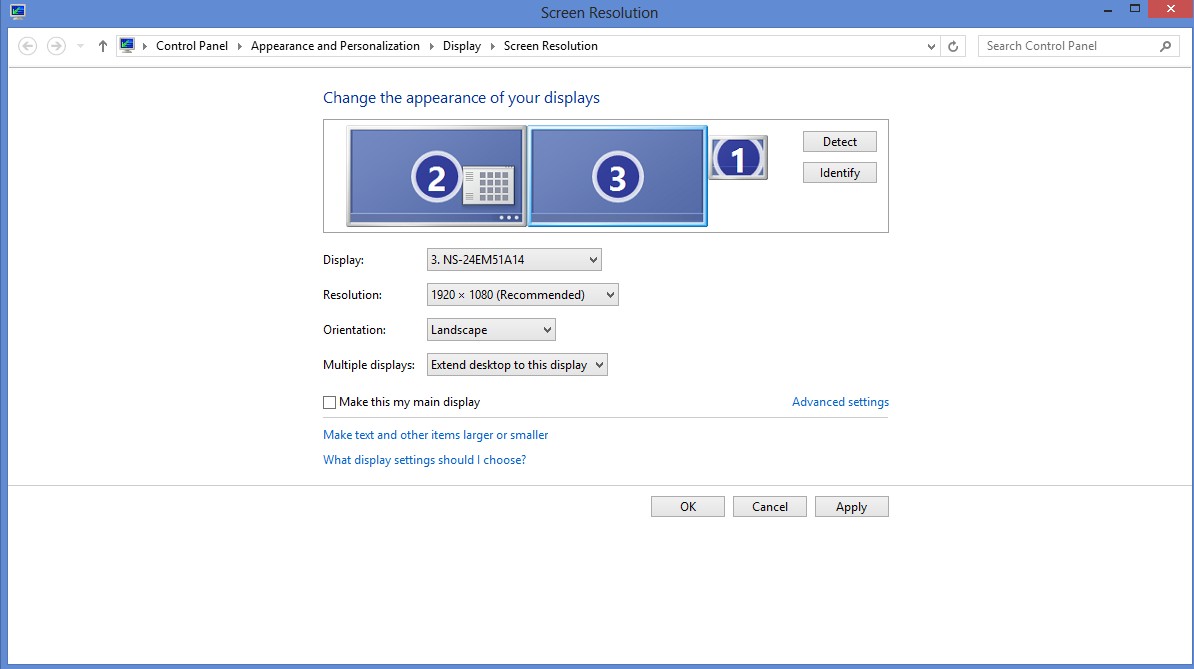The width and height of the screenshot is (1194, 669).
Task: Click Appearance and Personalization breadcrumb
Action: click(x=335, y=46)
